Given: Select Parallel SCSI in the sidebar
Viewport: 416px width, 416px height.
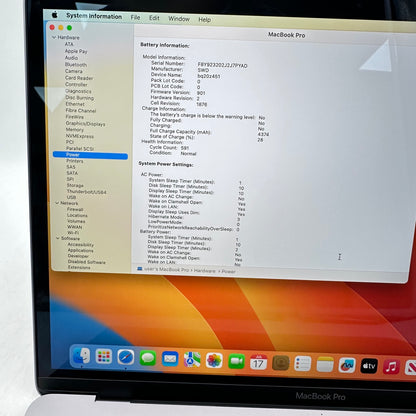Looking at the screenshot, I should [80, 148].
